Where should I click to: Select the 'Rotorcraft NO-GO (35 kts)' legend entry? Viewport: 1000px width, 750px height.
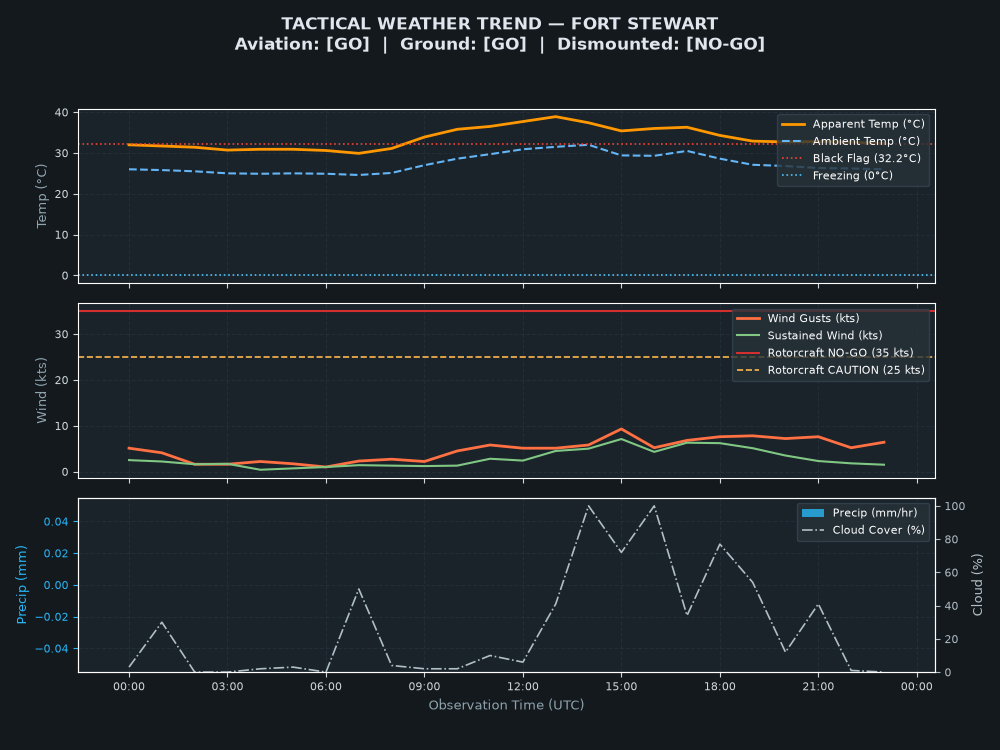coord(825,353)
